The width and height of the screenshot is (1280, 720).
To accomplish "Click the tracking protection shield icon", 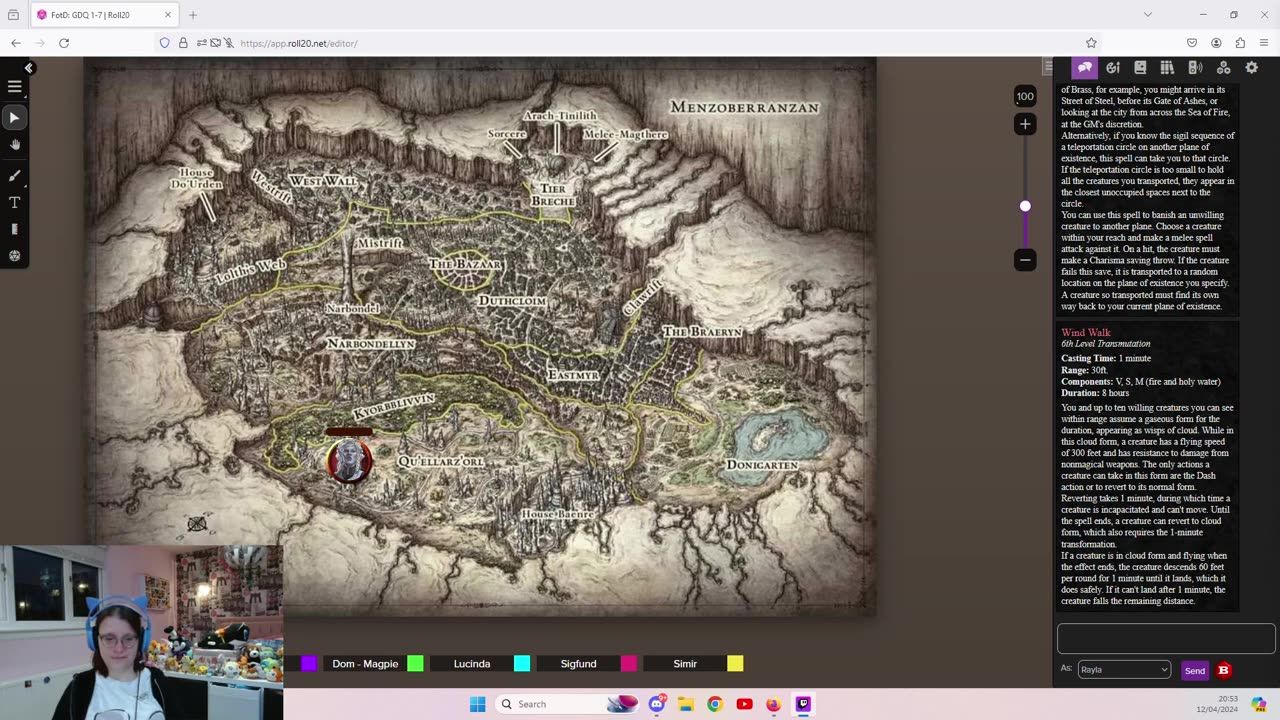I will click(x=165, y=43).
